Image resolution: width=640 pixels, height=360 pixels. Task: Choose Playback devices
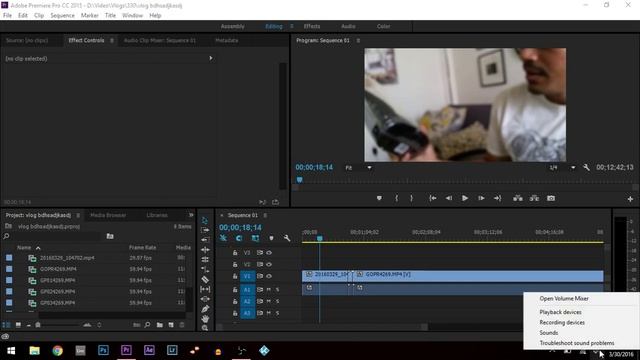click(560, 312)
